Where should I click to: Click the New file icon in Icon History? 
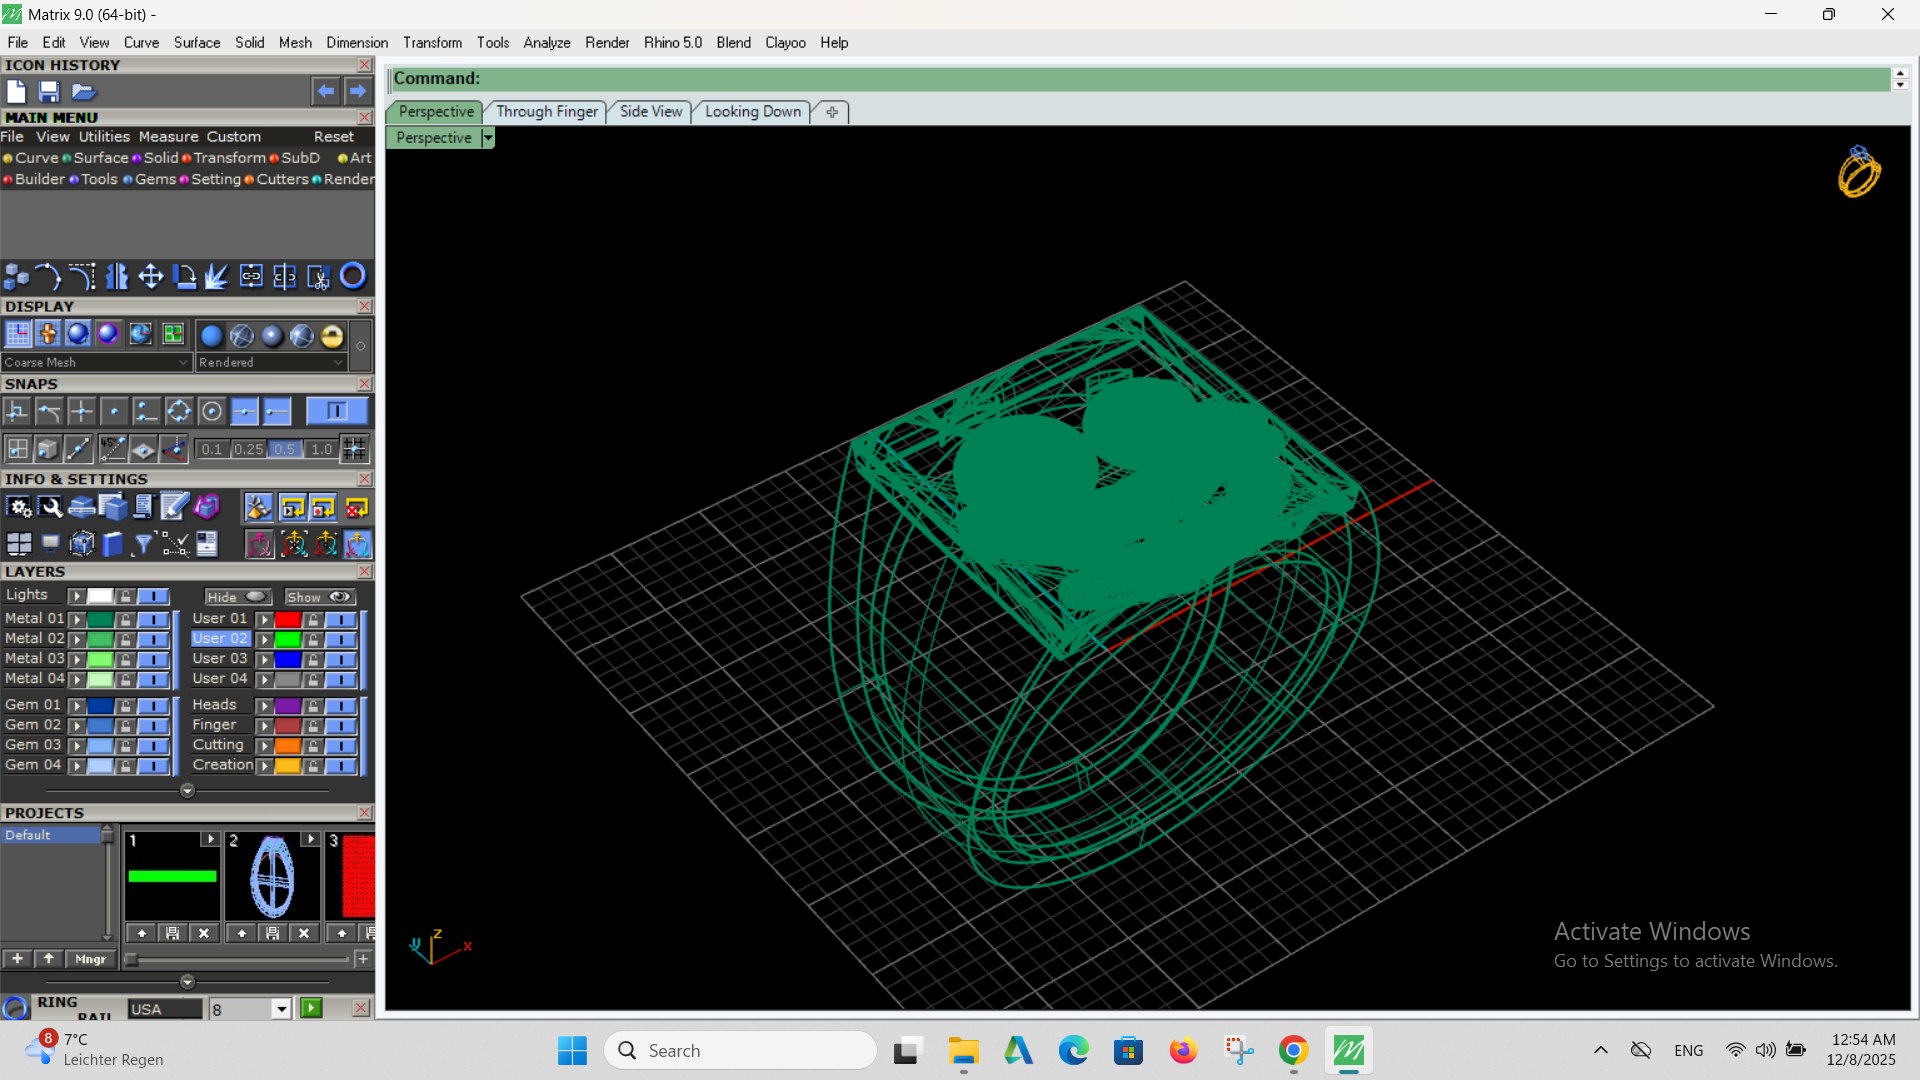16,92
